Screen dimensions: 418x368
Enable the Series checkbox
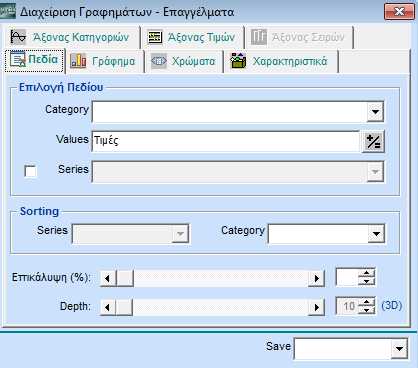pos(31,172)
